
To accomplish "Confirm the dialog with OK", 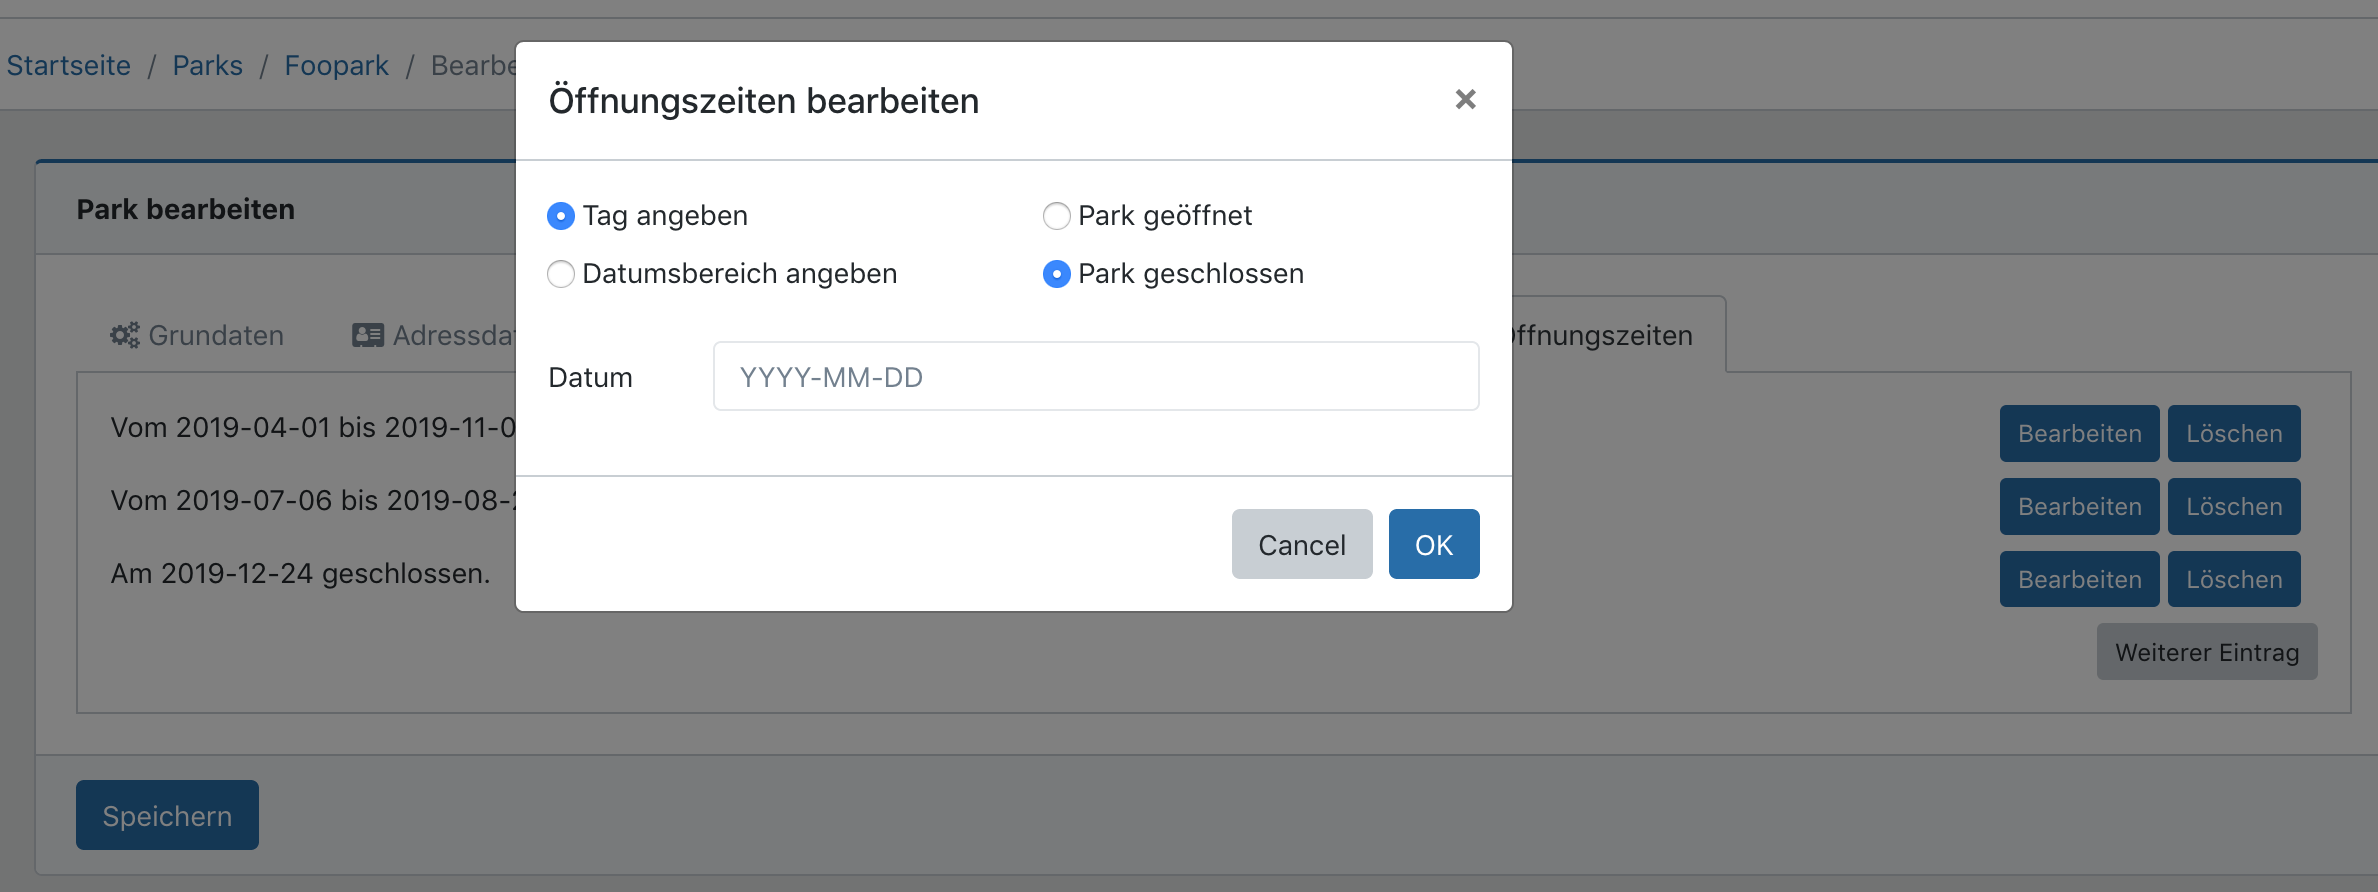I will [x=1433, y=545].
